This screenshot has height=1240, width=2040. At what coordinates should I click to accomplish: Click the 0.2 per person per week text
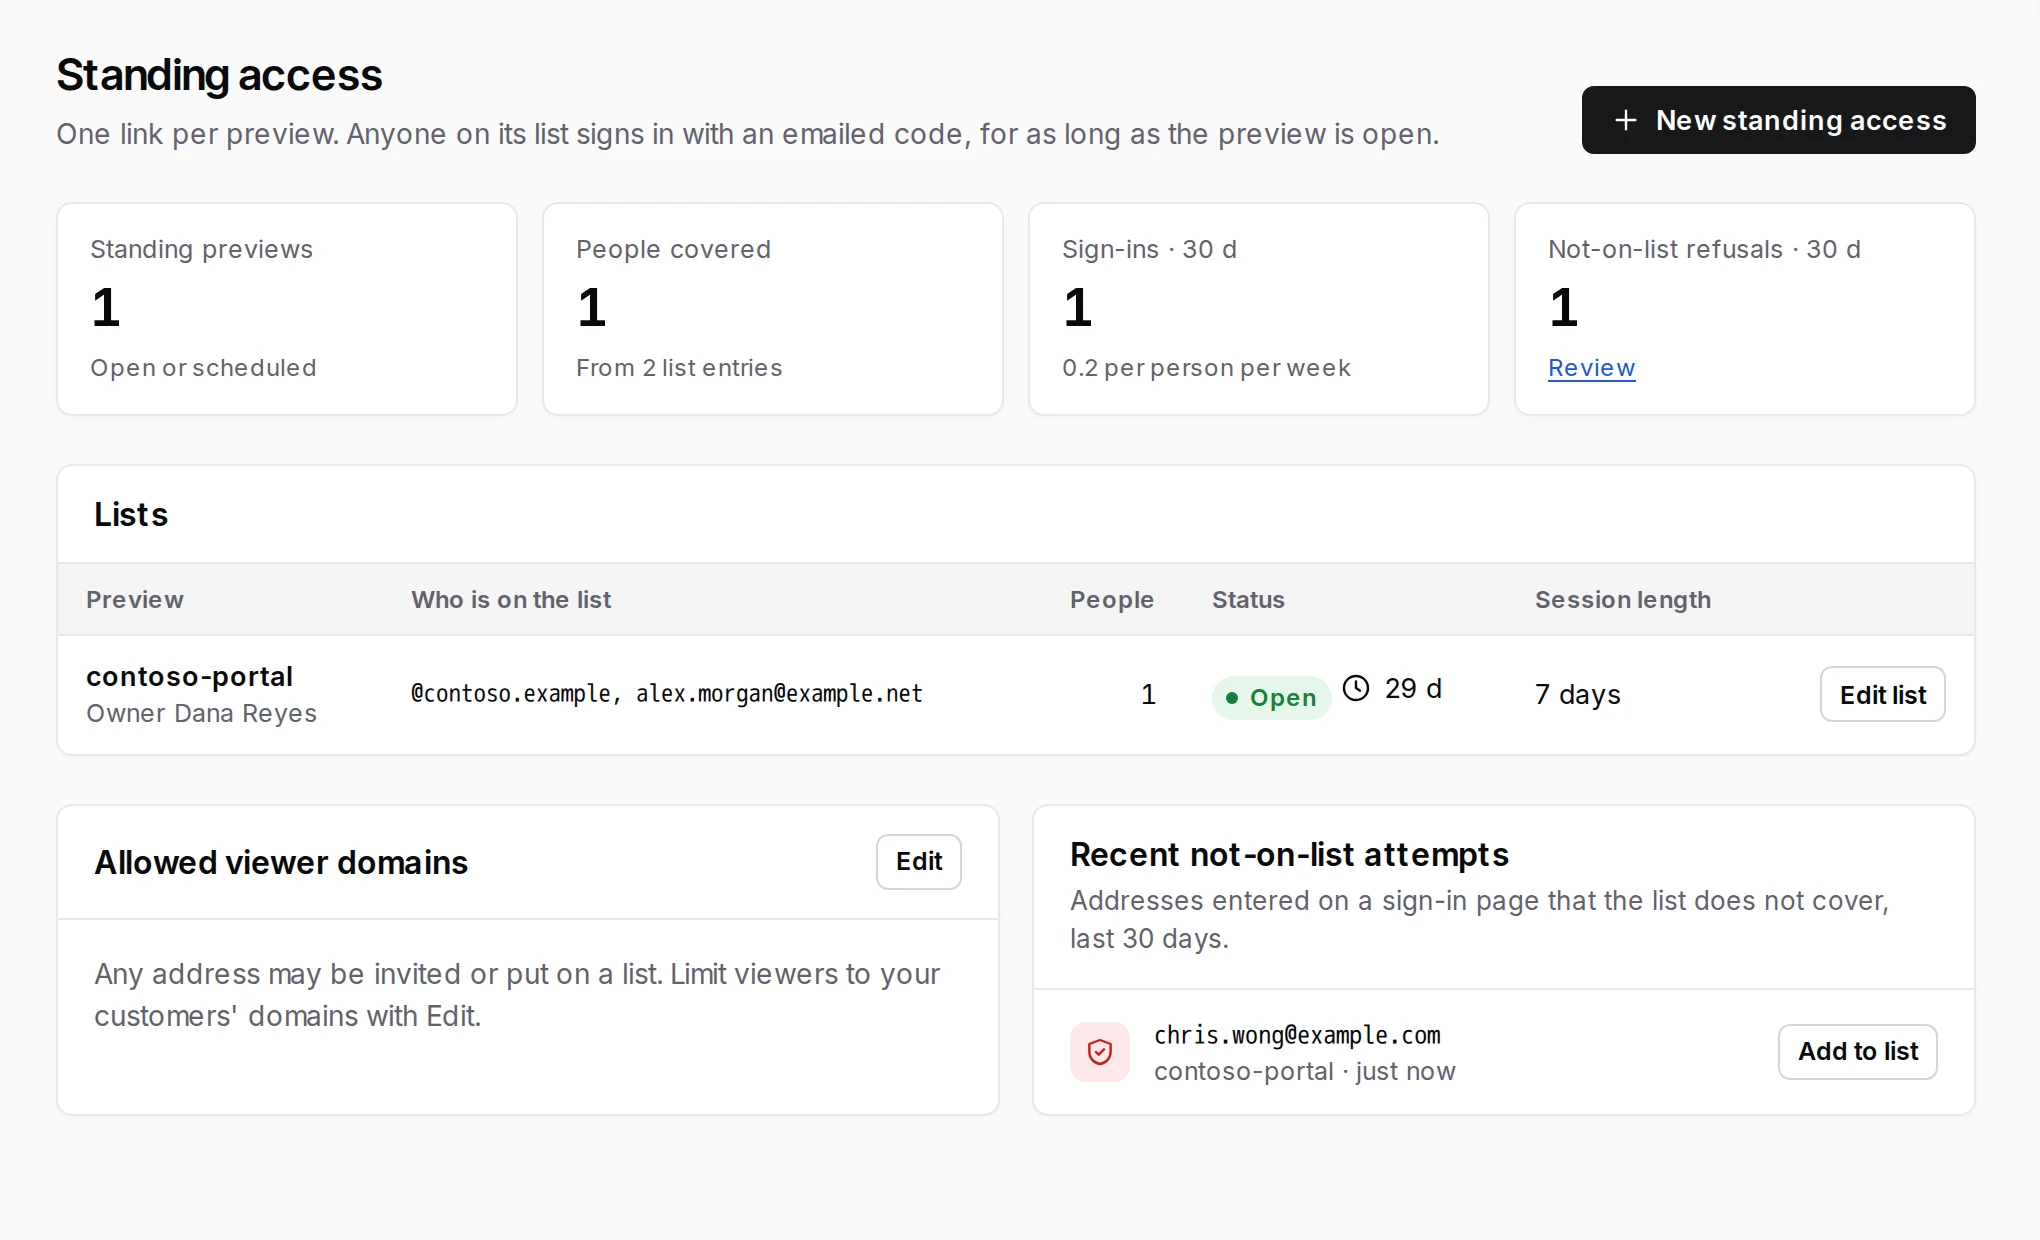[x=1206, y=368]
